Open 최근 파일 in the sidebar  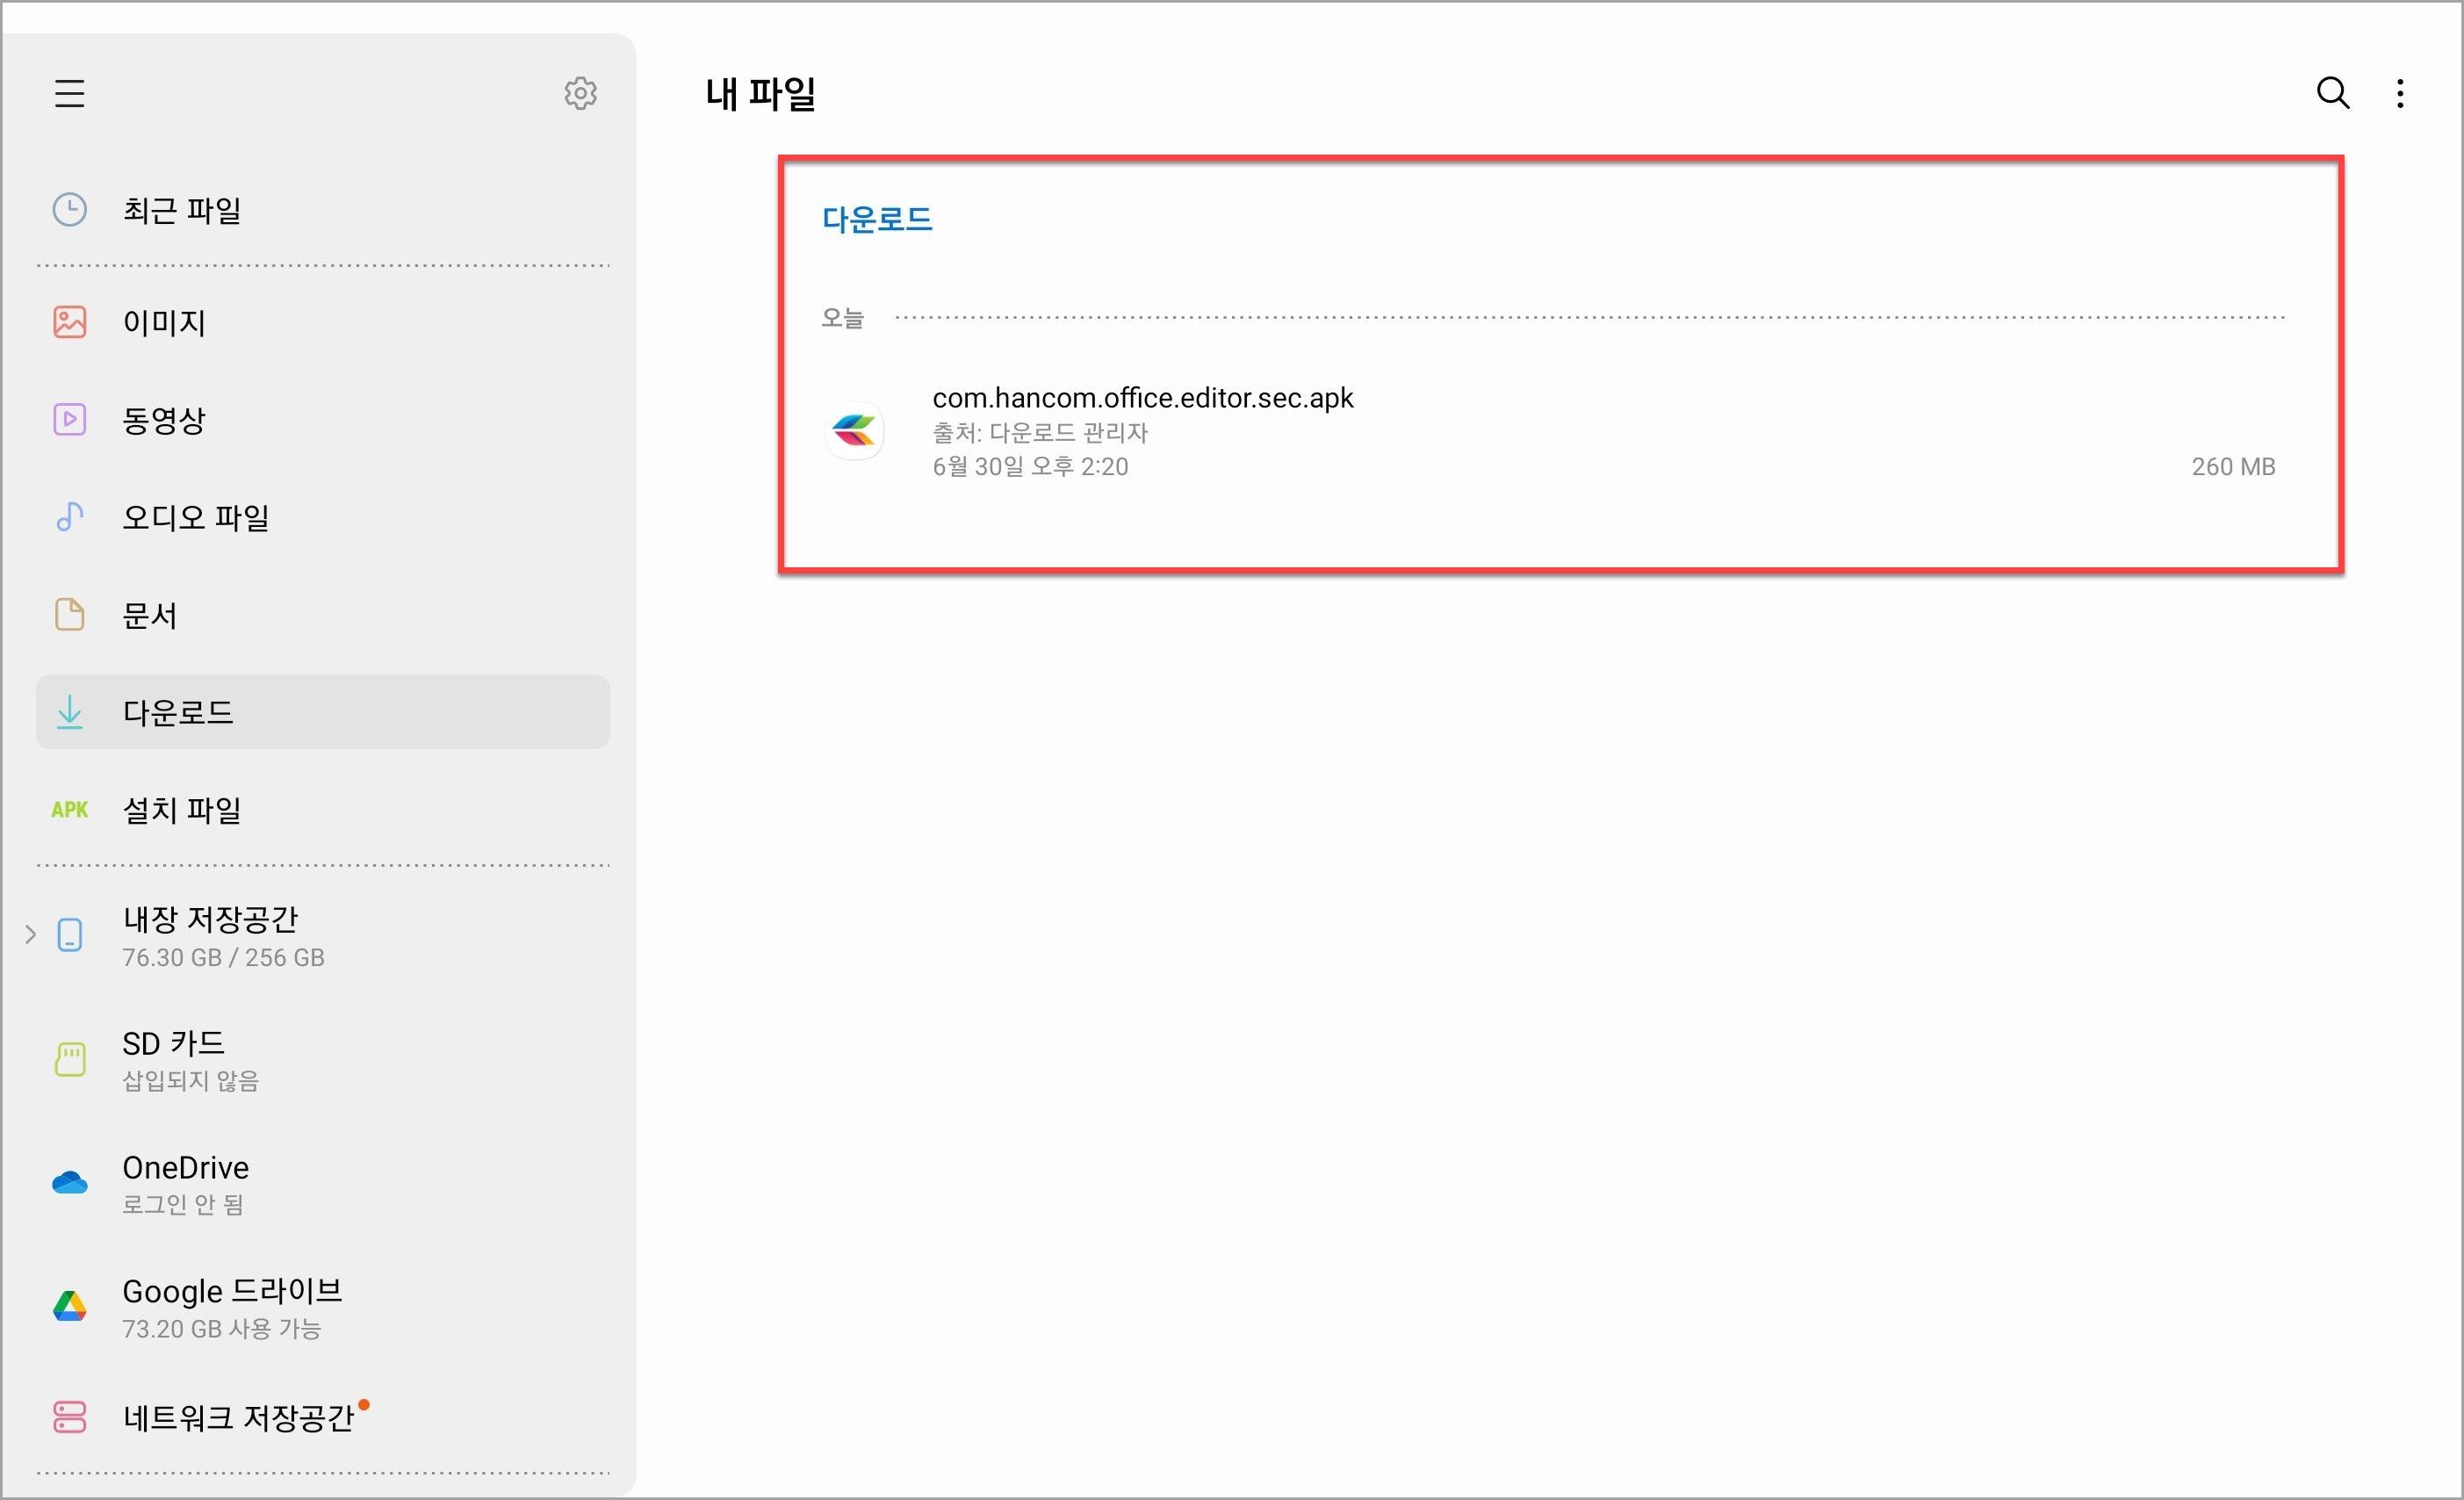tap(323, 210)
